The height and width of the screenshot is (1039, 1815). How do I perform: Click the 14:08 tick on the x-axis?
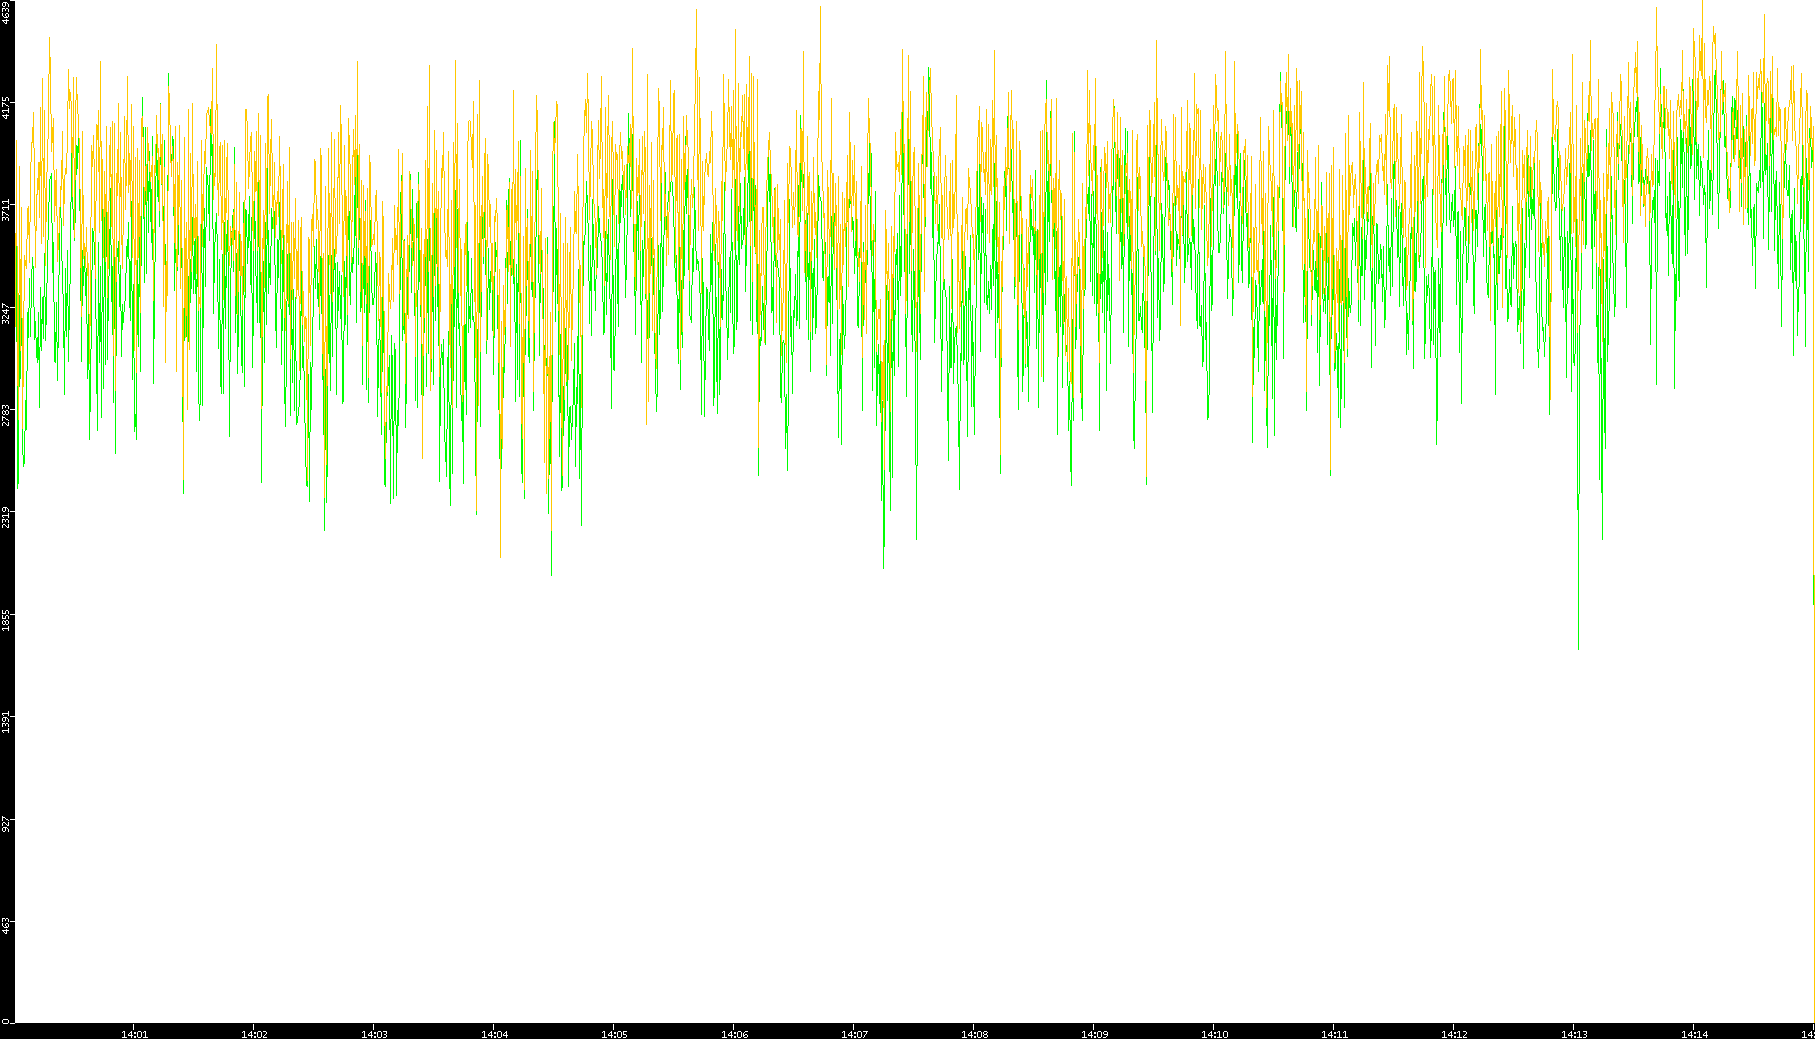(974, 1034)
